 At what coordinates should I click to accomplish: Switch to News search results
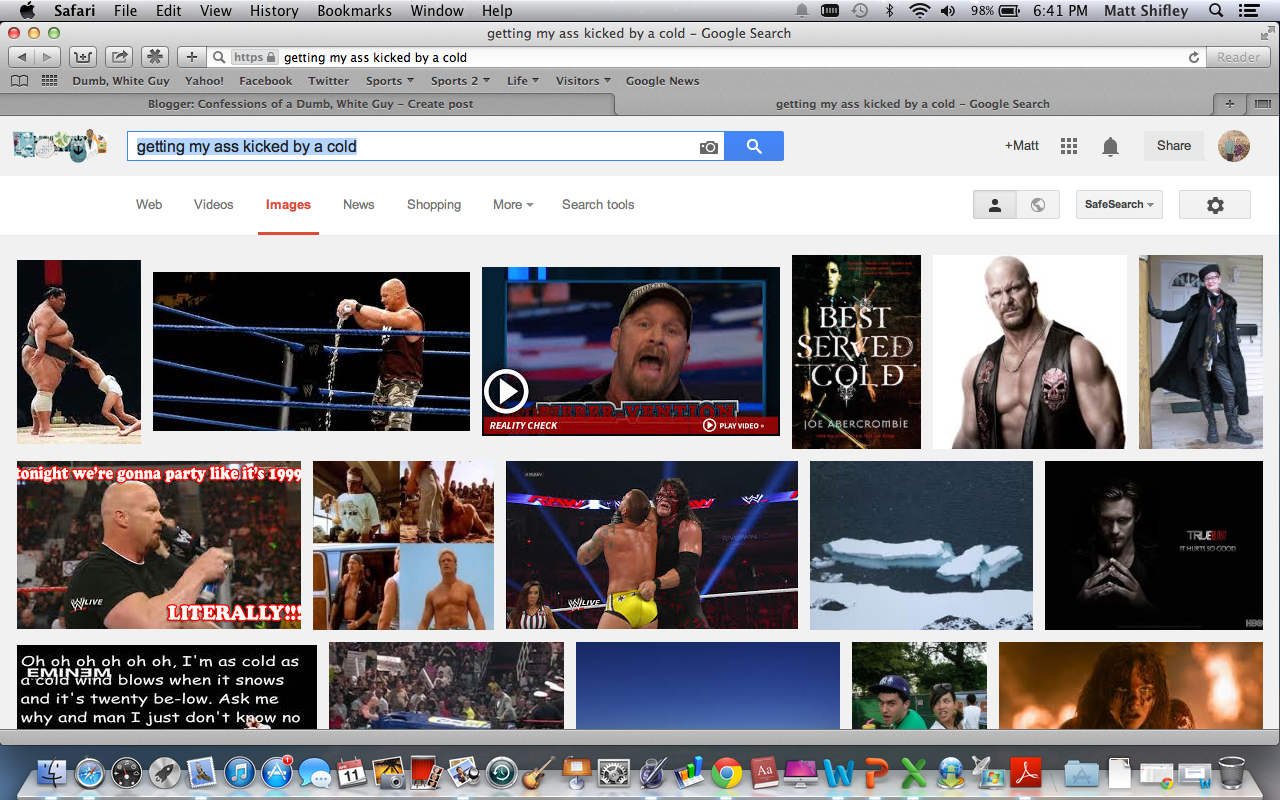(358, 205)
